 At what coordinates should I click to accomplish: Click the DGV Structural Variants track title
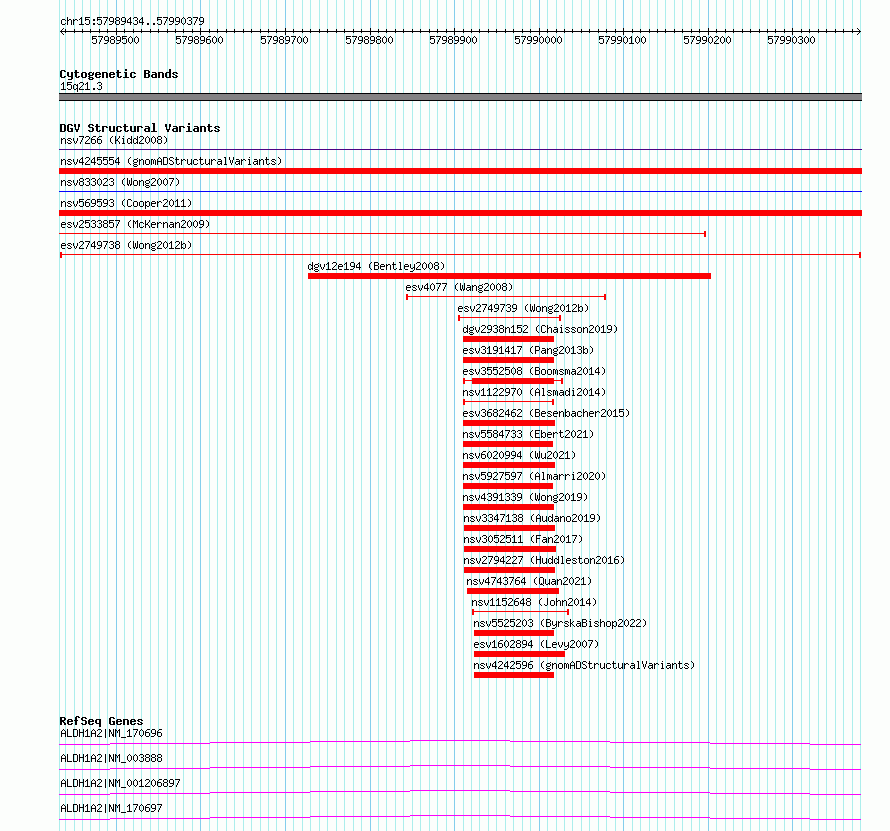click(140, 128)
